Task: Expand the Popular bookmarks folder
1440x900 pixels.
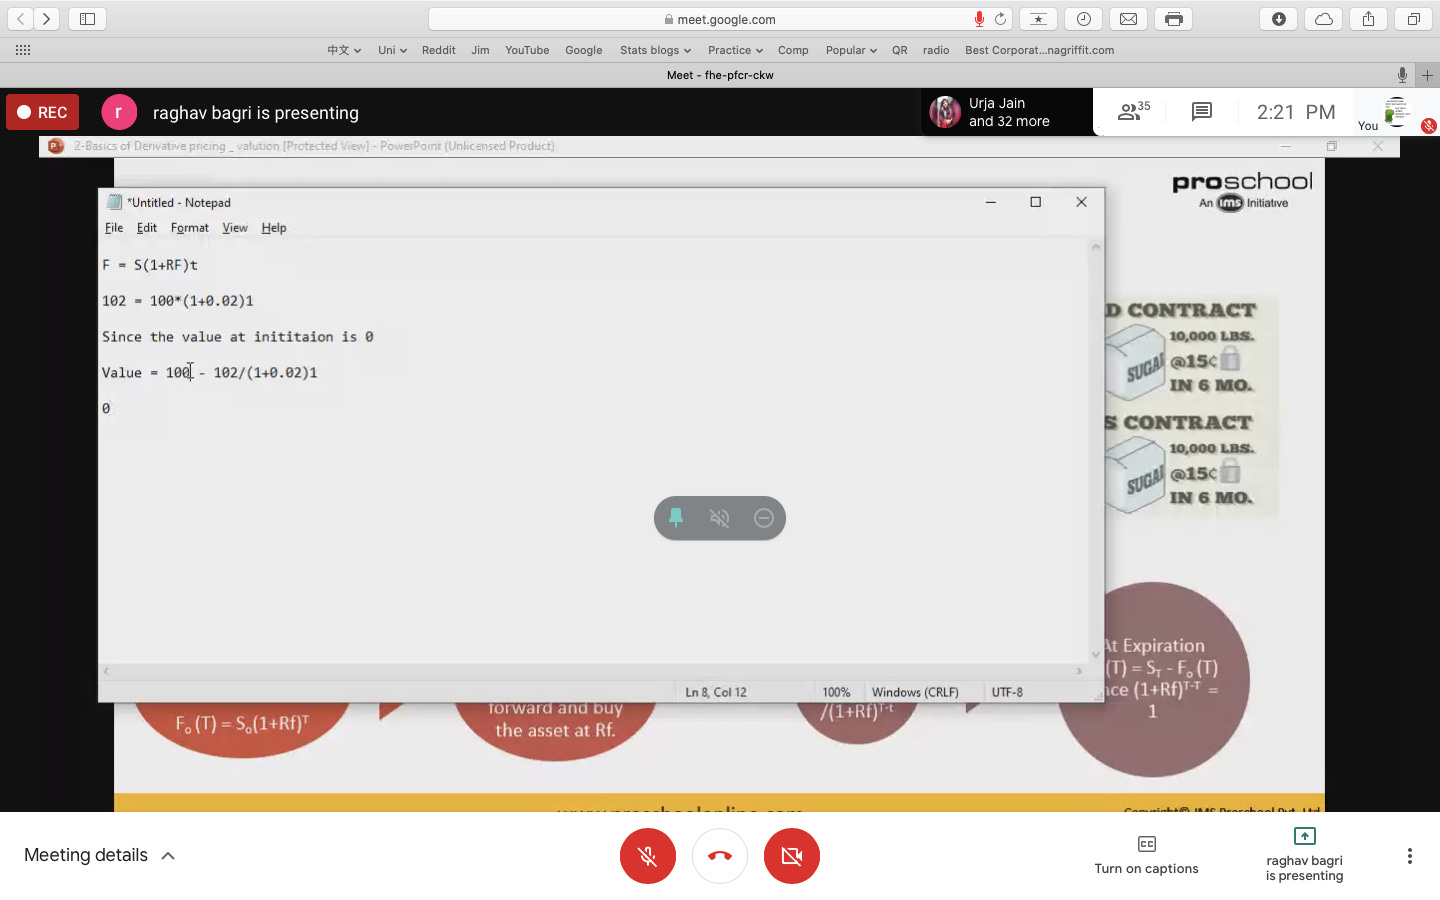Action: coord(851,50)
